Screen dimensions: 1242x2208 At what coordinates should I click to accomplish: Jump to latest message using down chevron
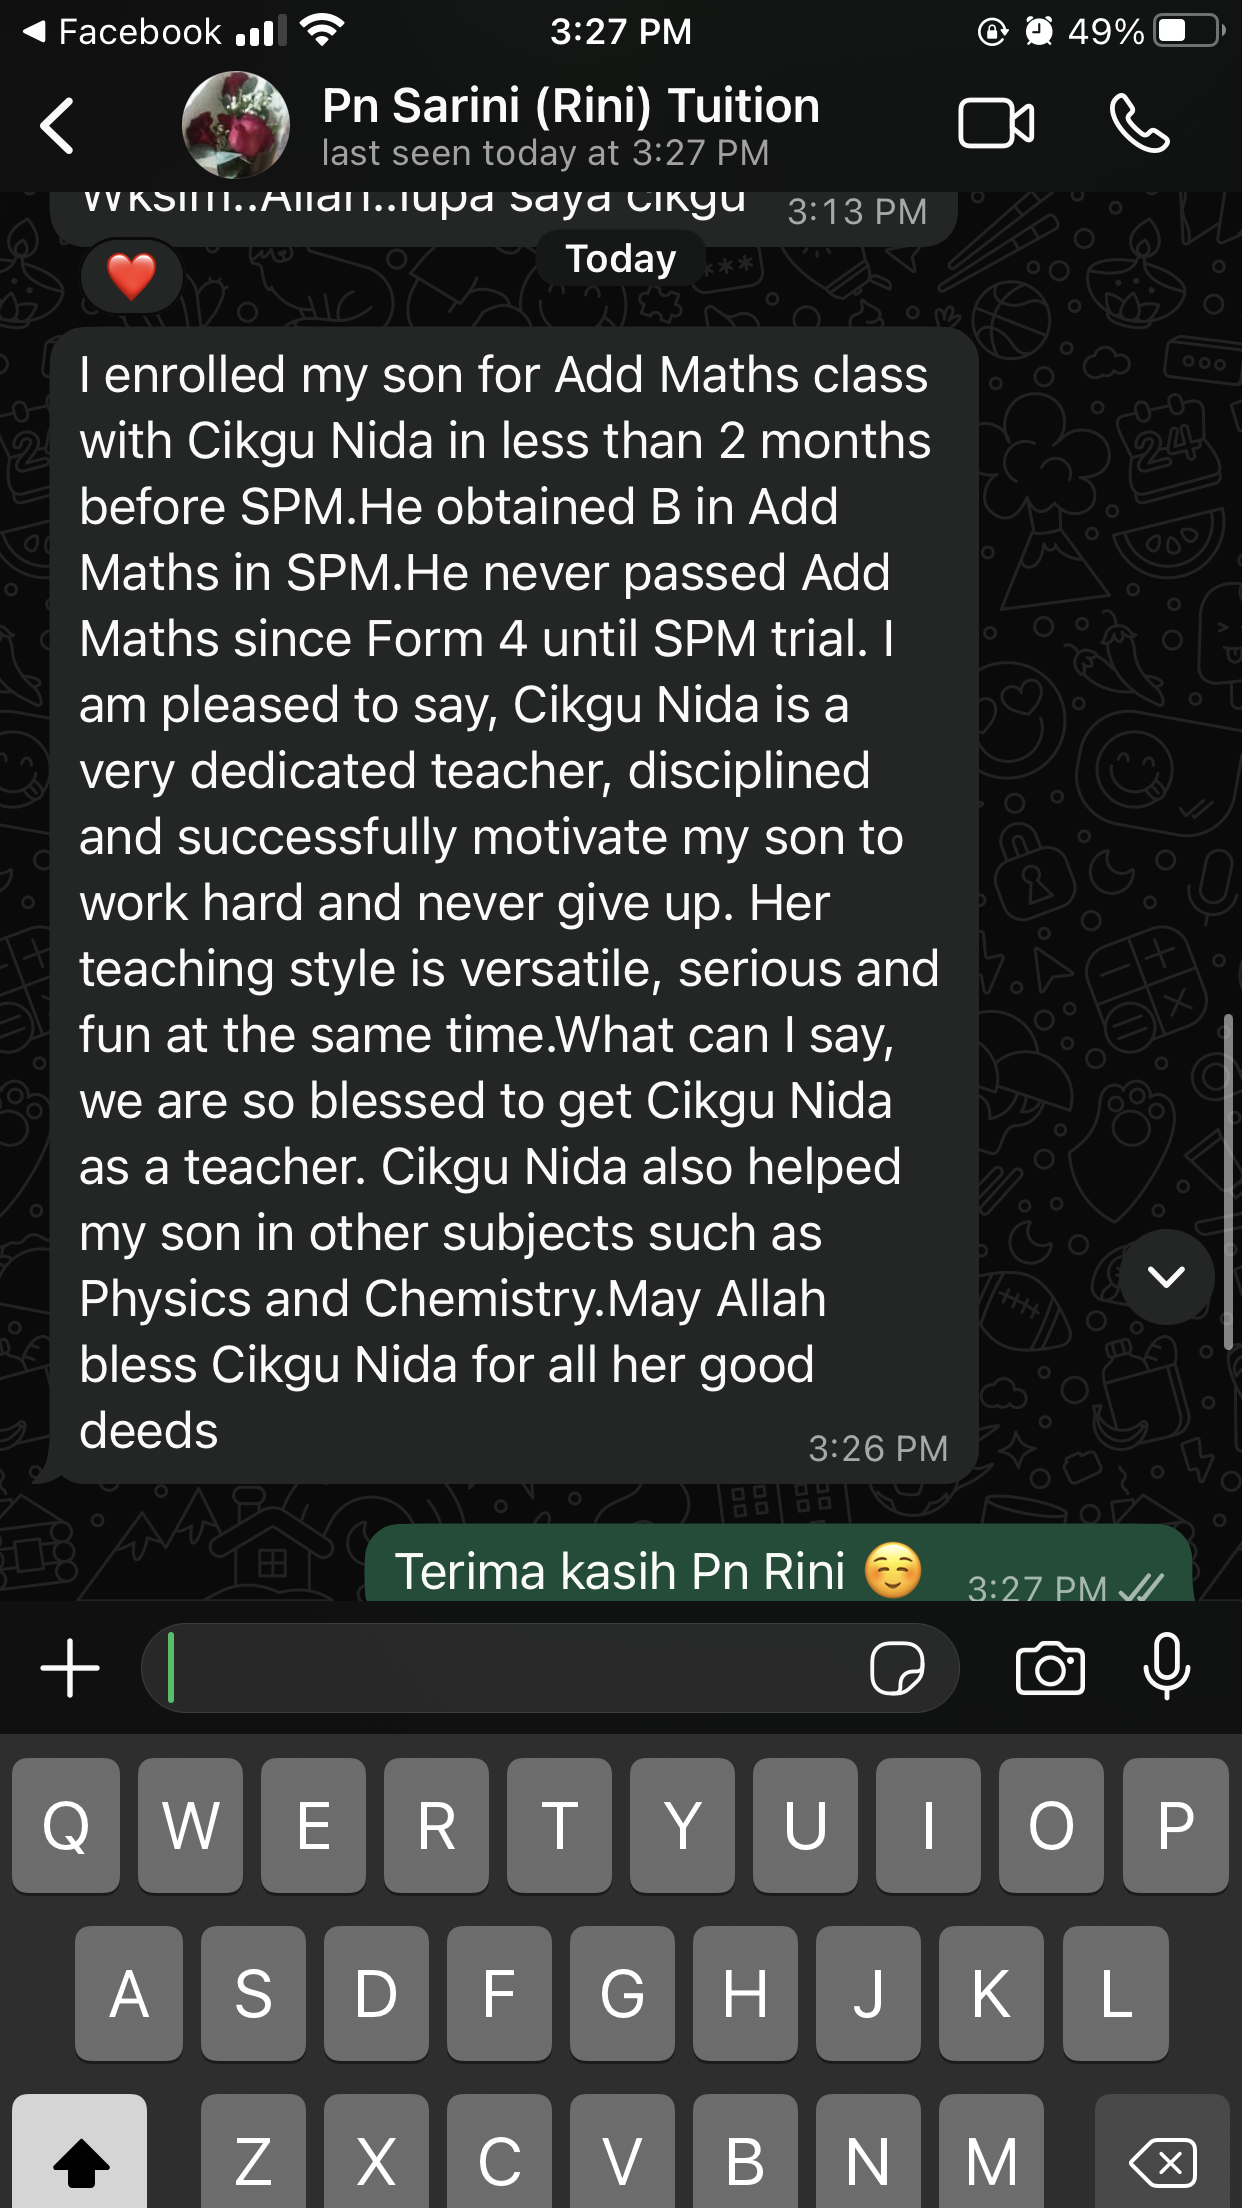click(1166, 1277)
